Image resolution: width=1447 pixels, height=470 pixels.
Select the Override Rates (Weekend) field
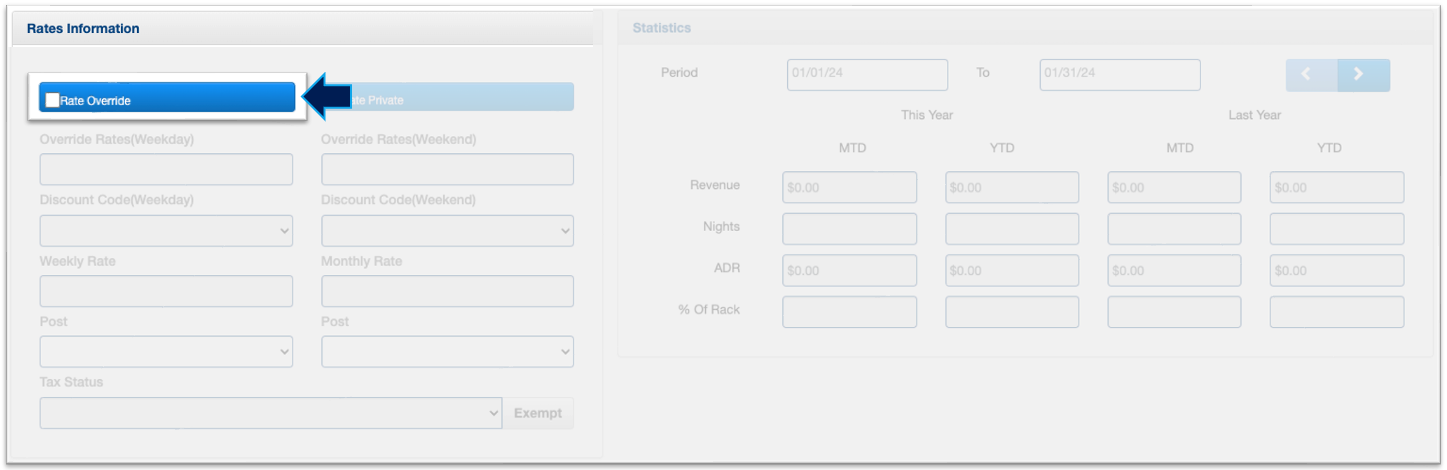click(447, 170)
